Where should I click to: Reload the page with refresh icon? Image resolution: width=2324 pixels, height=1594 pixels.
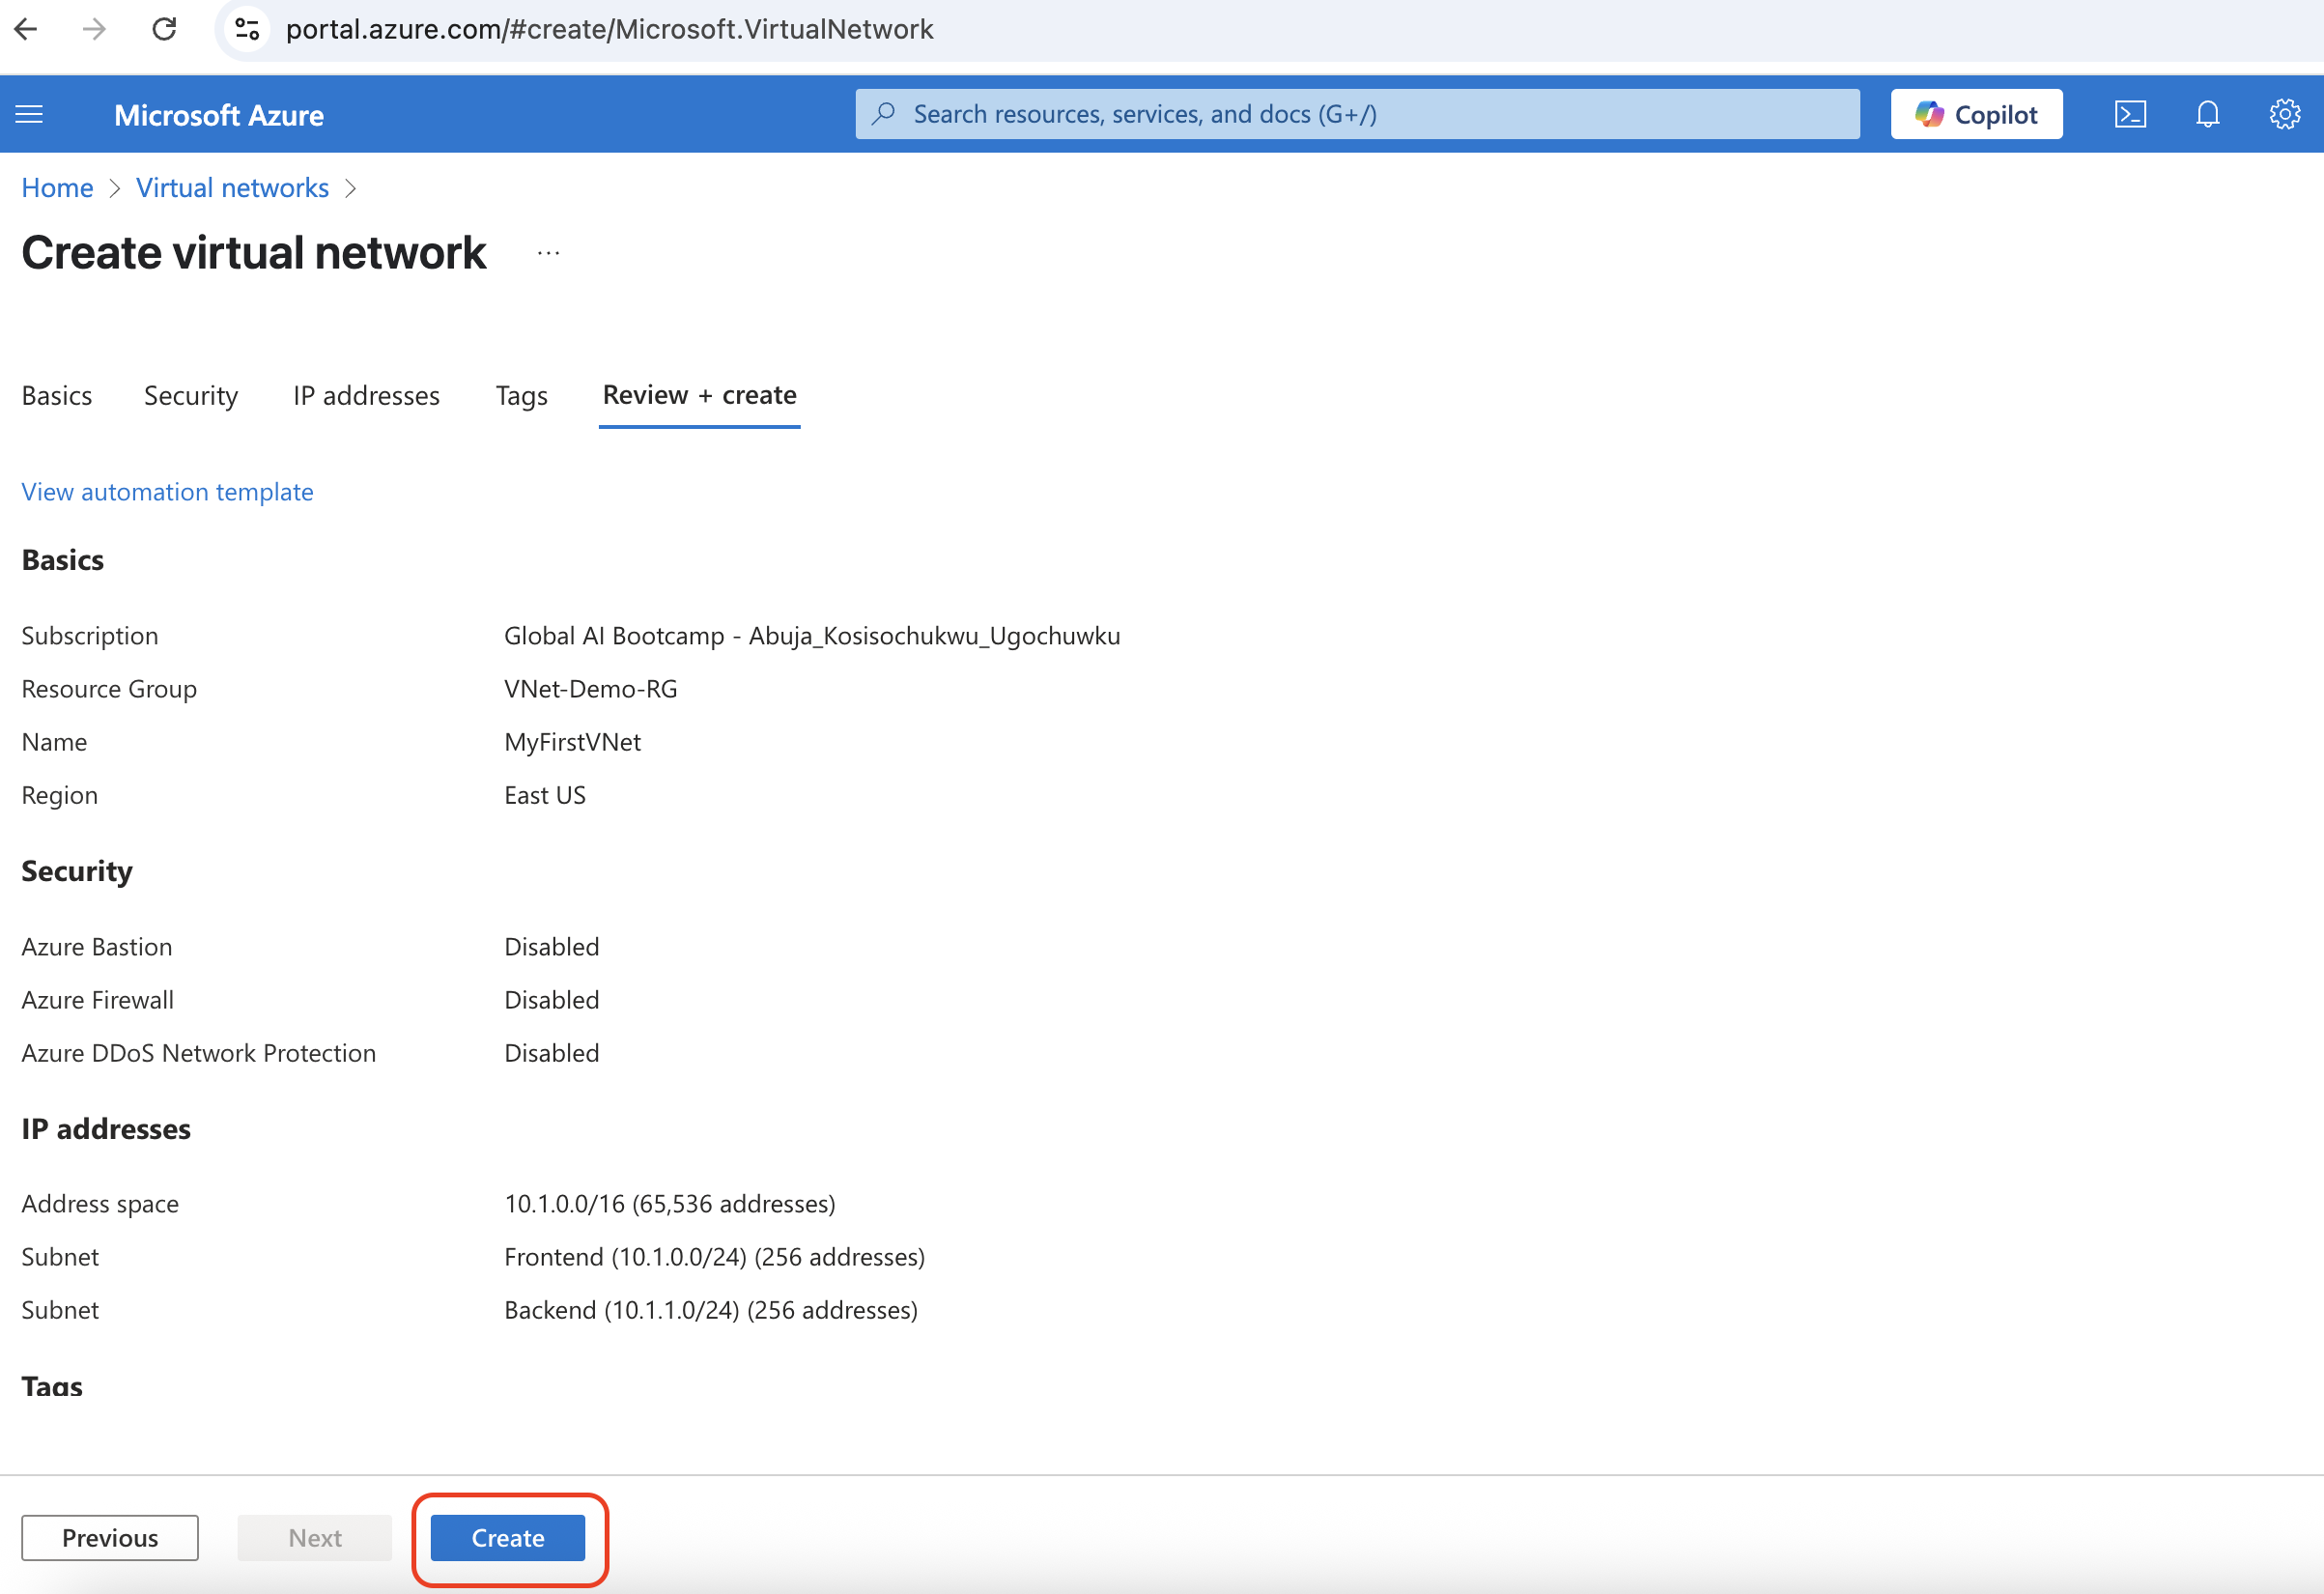click(x=164, y=29)
